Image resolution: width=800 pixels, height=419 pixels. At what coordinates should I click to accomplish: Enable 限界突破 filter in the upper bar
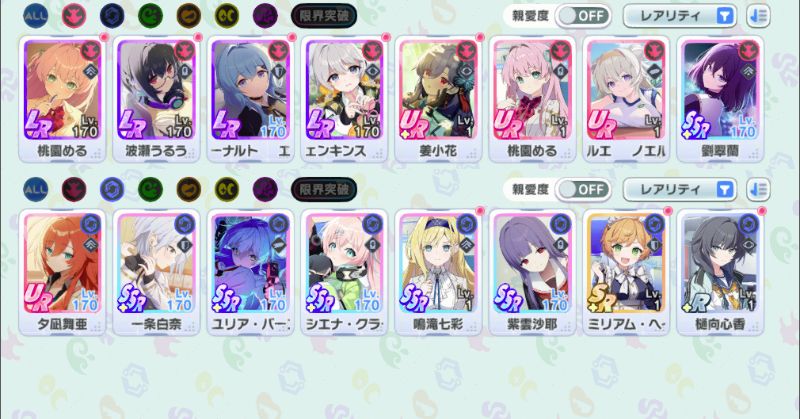[324, 16]
